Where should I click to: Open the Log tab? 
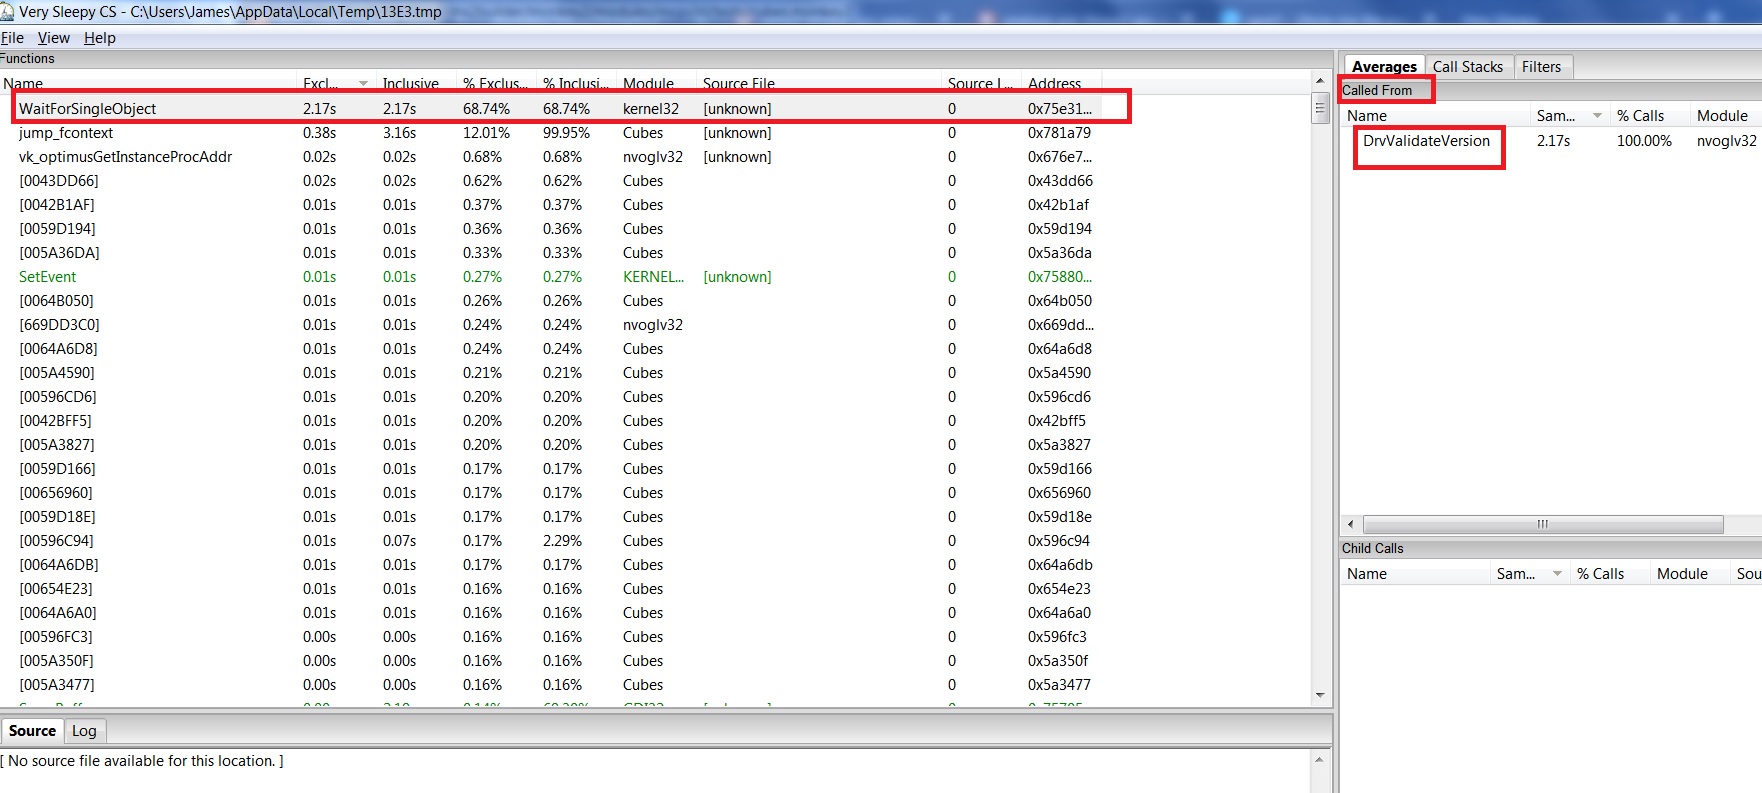(84, 731)
